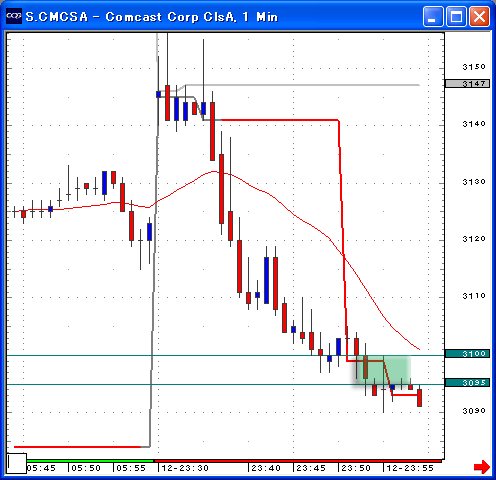Click the 3090 price scale value
This screenshot has height=480, width=496.
pyautogui.click(x=474, y=411)
